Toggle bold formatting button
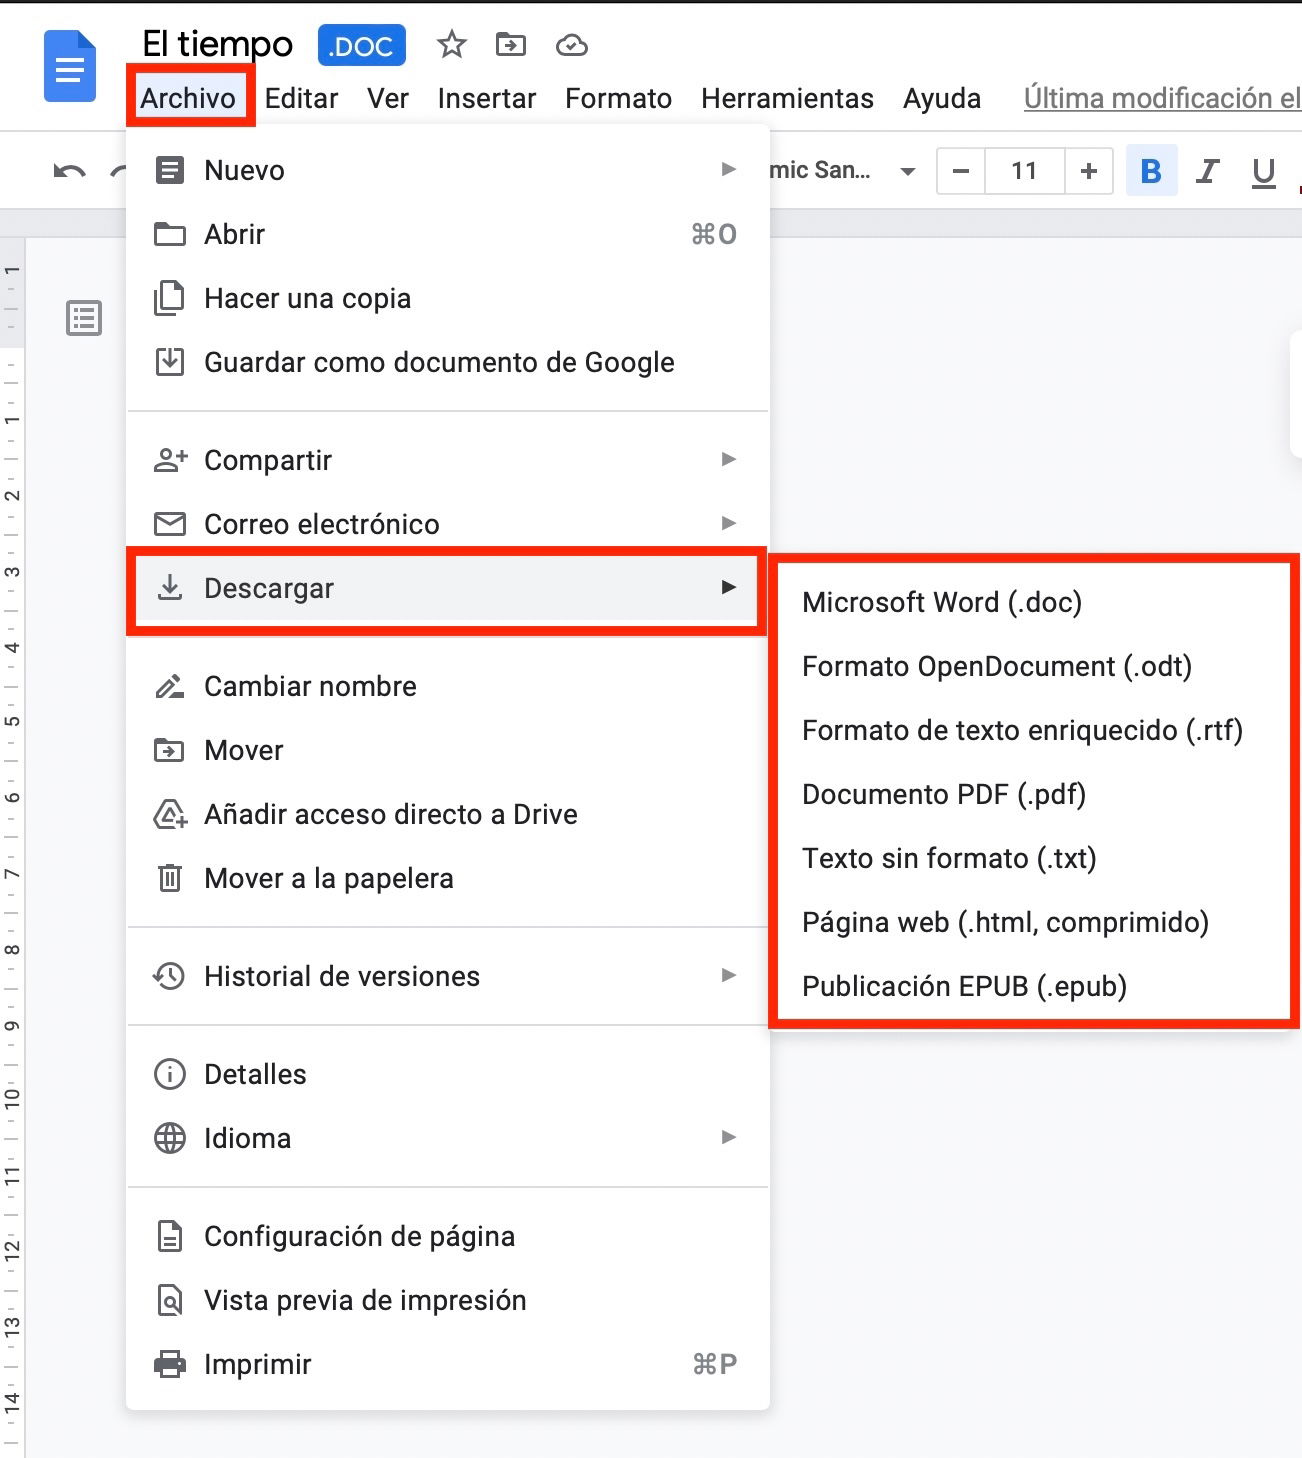Image resolution: width=1302 pixels, height=1458 pixels. click(1151, 171)
